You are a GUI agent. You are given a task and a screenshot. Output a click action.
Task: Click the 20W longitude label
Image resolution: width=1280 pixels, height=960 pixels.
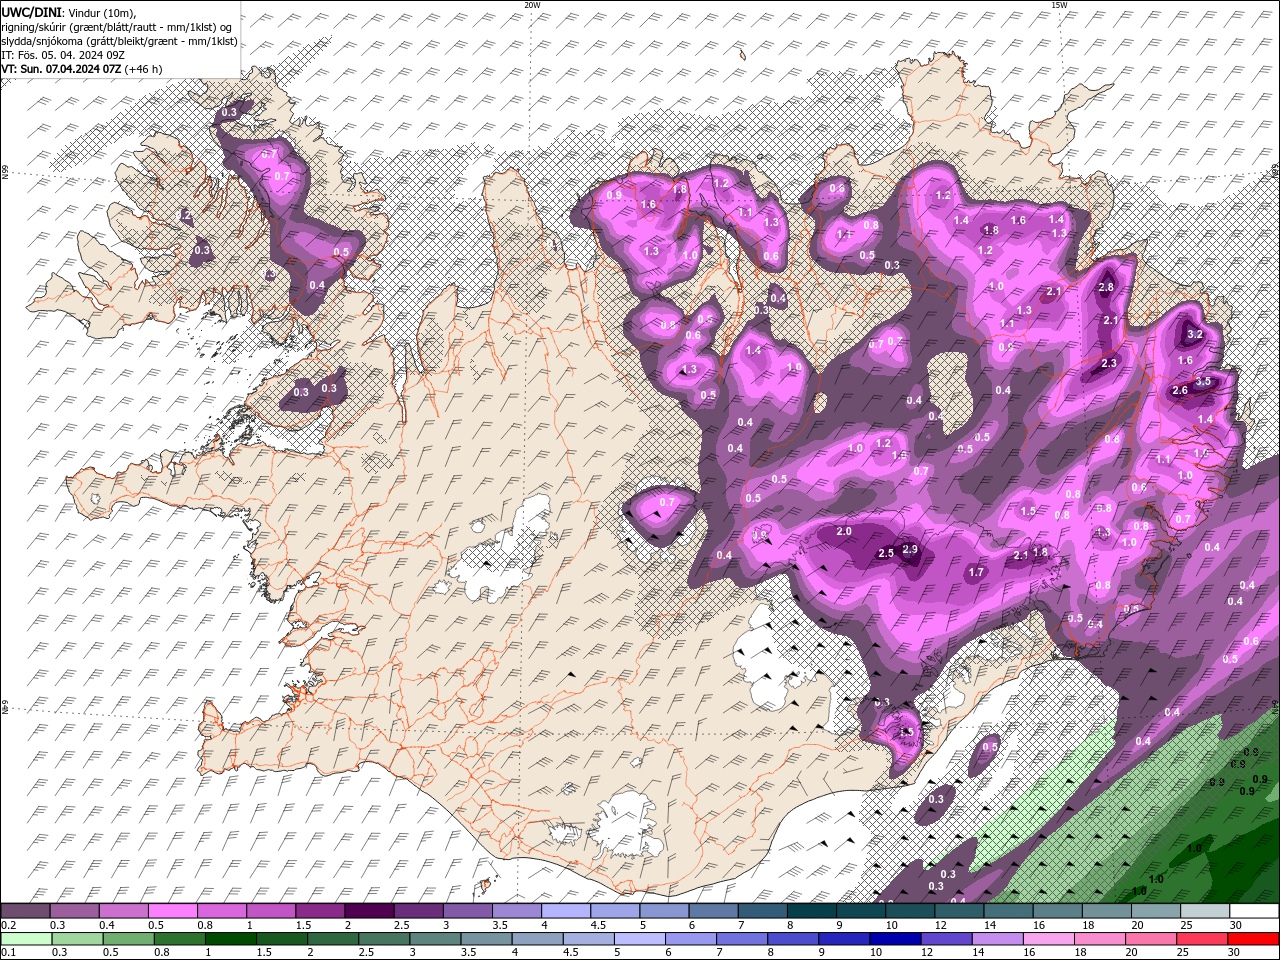(532, 5)
